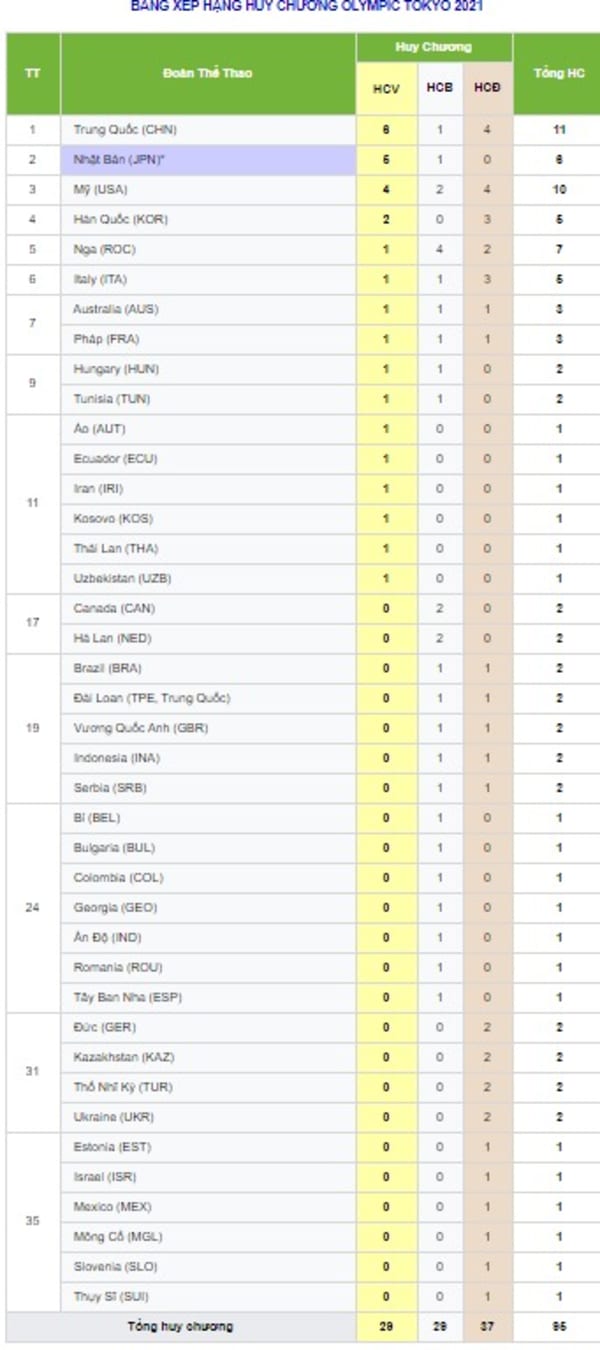Click the TT rank column header

32,73
